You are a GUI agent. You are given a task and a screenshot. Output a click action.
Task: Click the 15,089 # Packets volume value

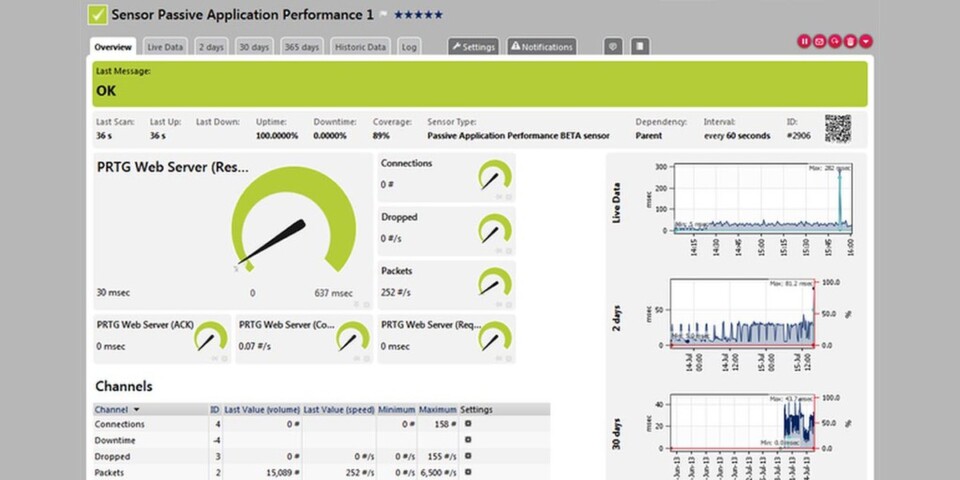tap(285, 472)
